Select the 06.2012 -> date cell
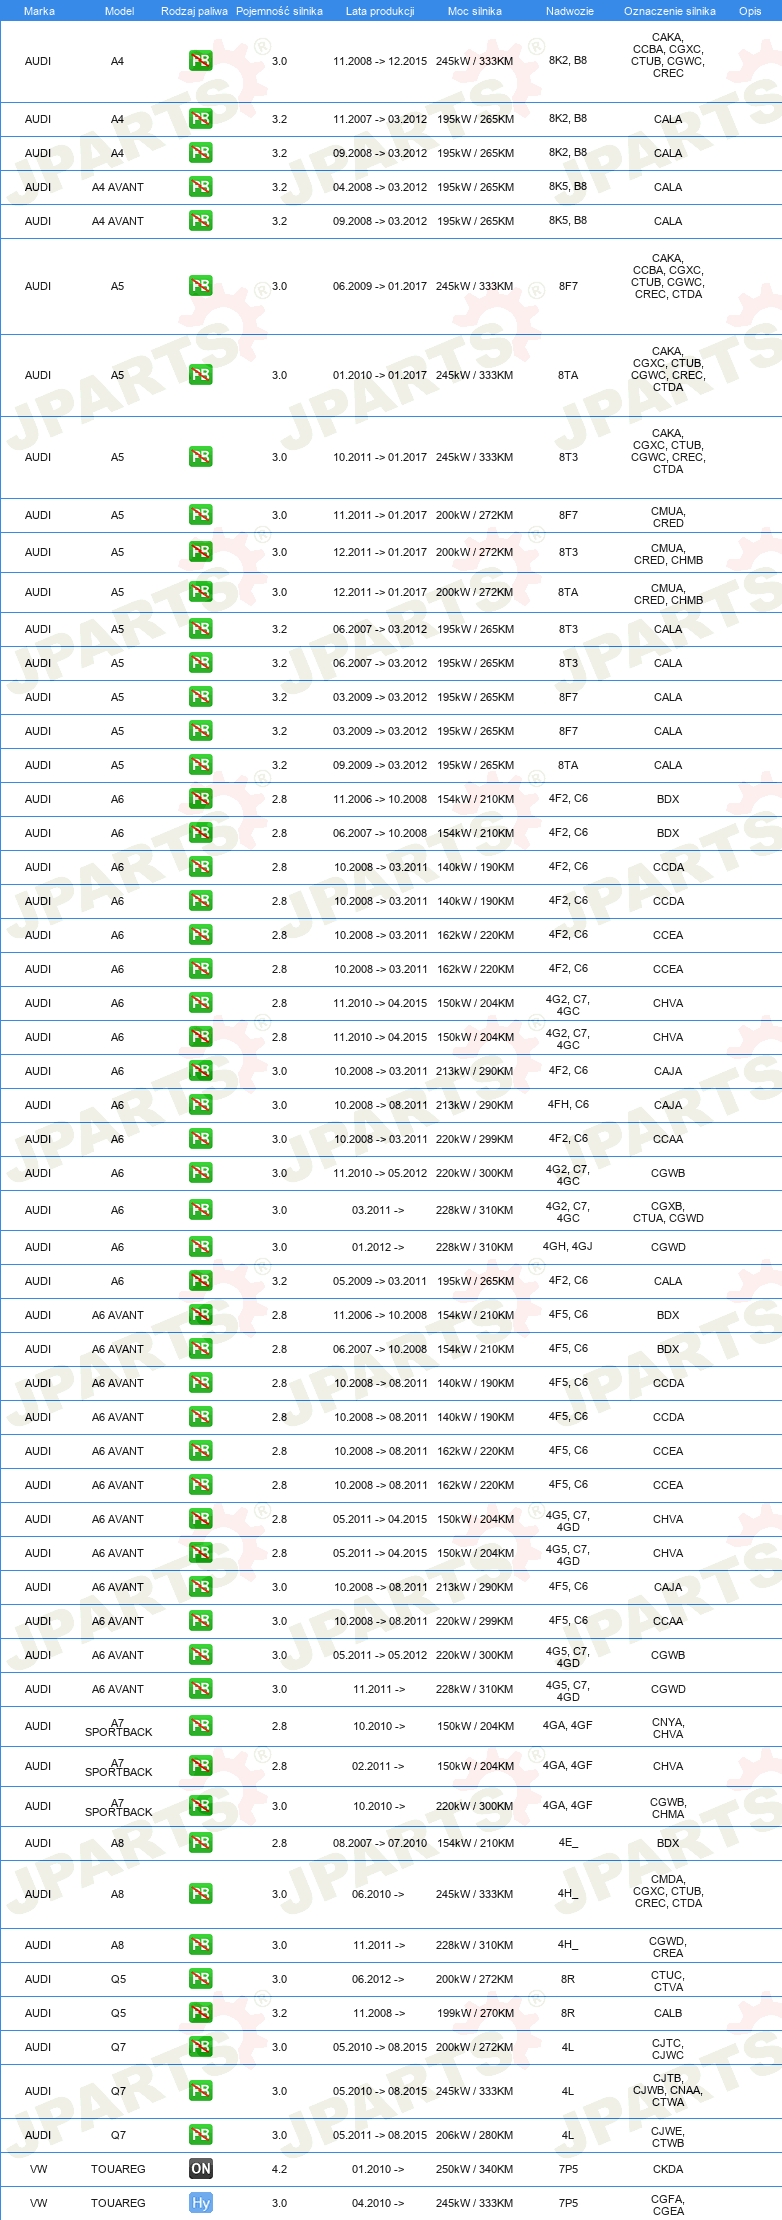The image size is (782, 2220). pyautogui.click(x=378, y=1979)
